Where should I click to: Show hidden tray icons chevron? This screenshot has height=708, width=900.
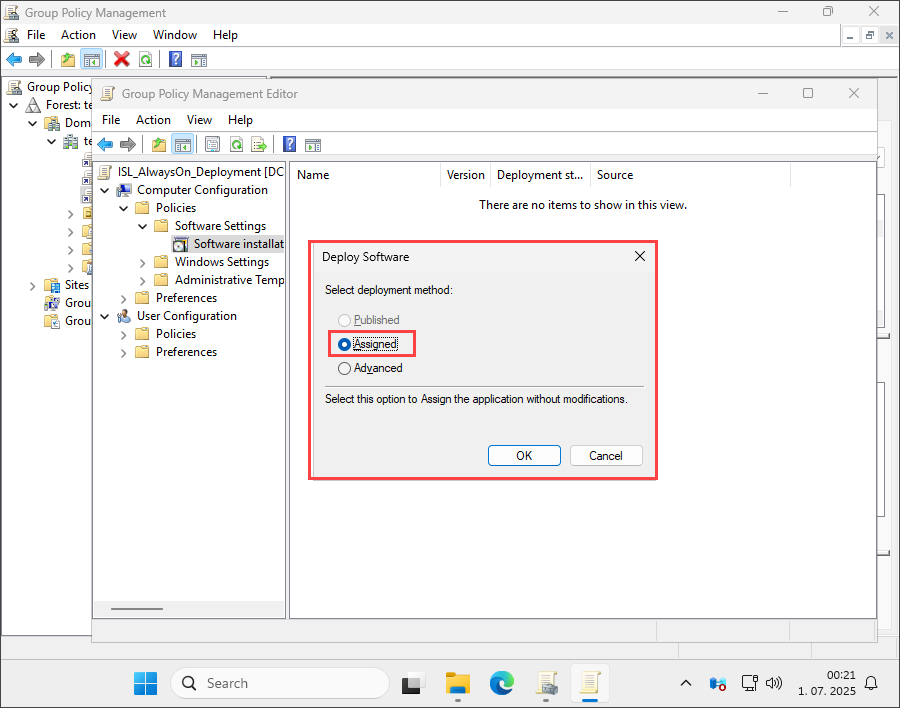pyautogui.click(x=685, y=683)
